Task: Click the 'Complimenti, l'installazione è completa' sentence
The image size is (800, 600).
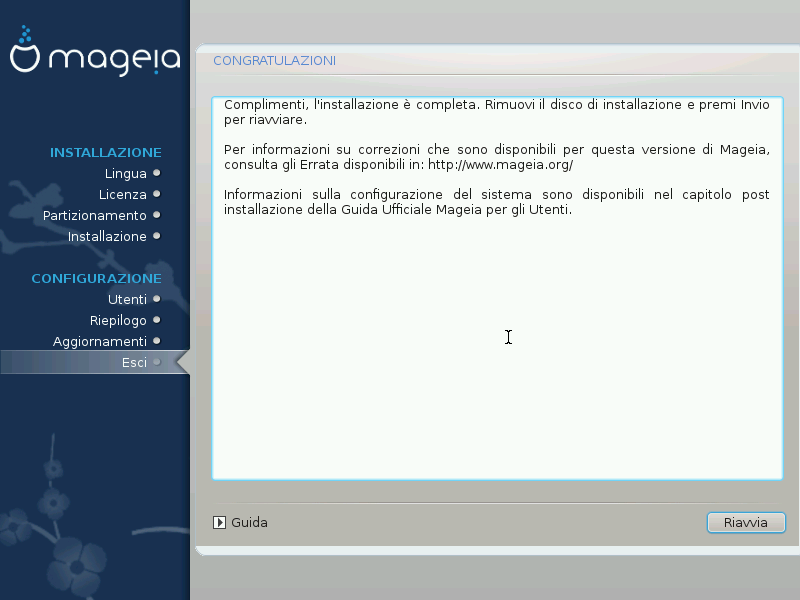Action: click(x=352, y=105)
